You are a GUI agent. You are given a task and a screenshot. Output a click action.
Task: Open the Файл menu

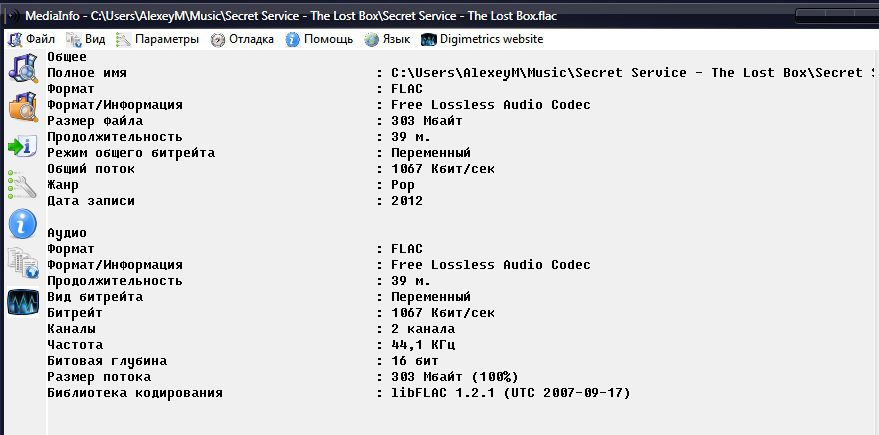[32, 39]
